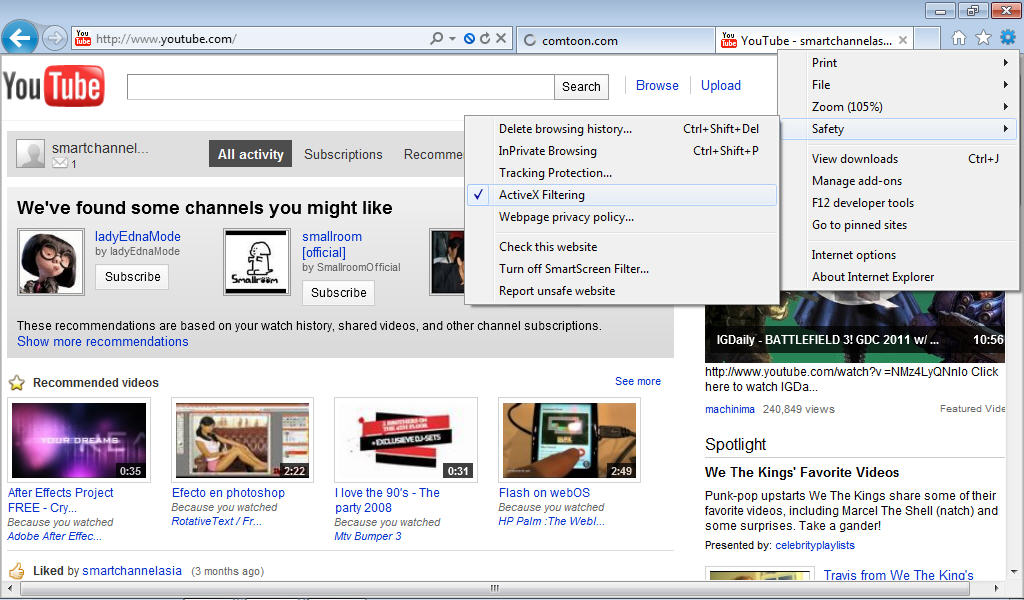Screen dimensions: 1024x600
Task: Click into the YouTube search box
Action: 340,87
